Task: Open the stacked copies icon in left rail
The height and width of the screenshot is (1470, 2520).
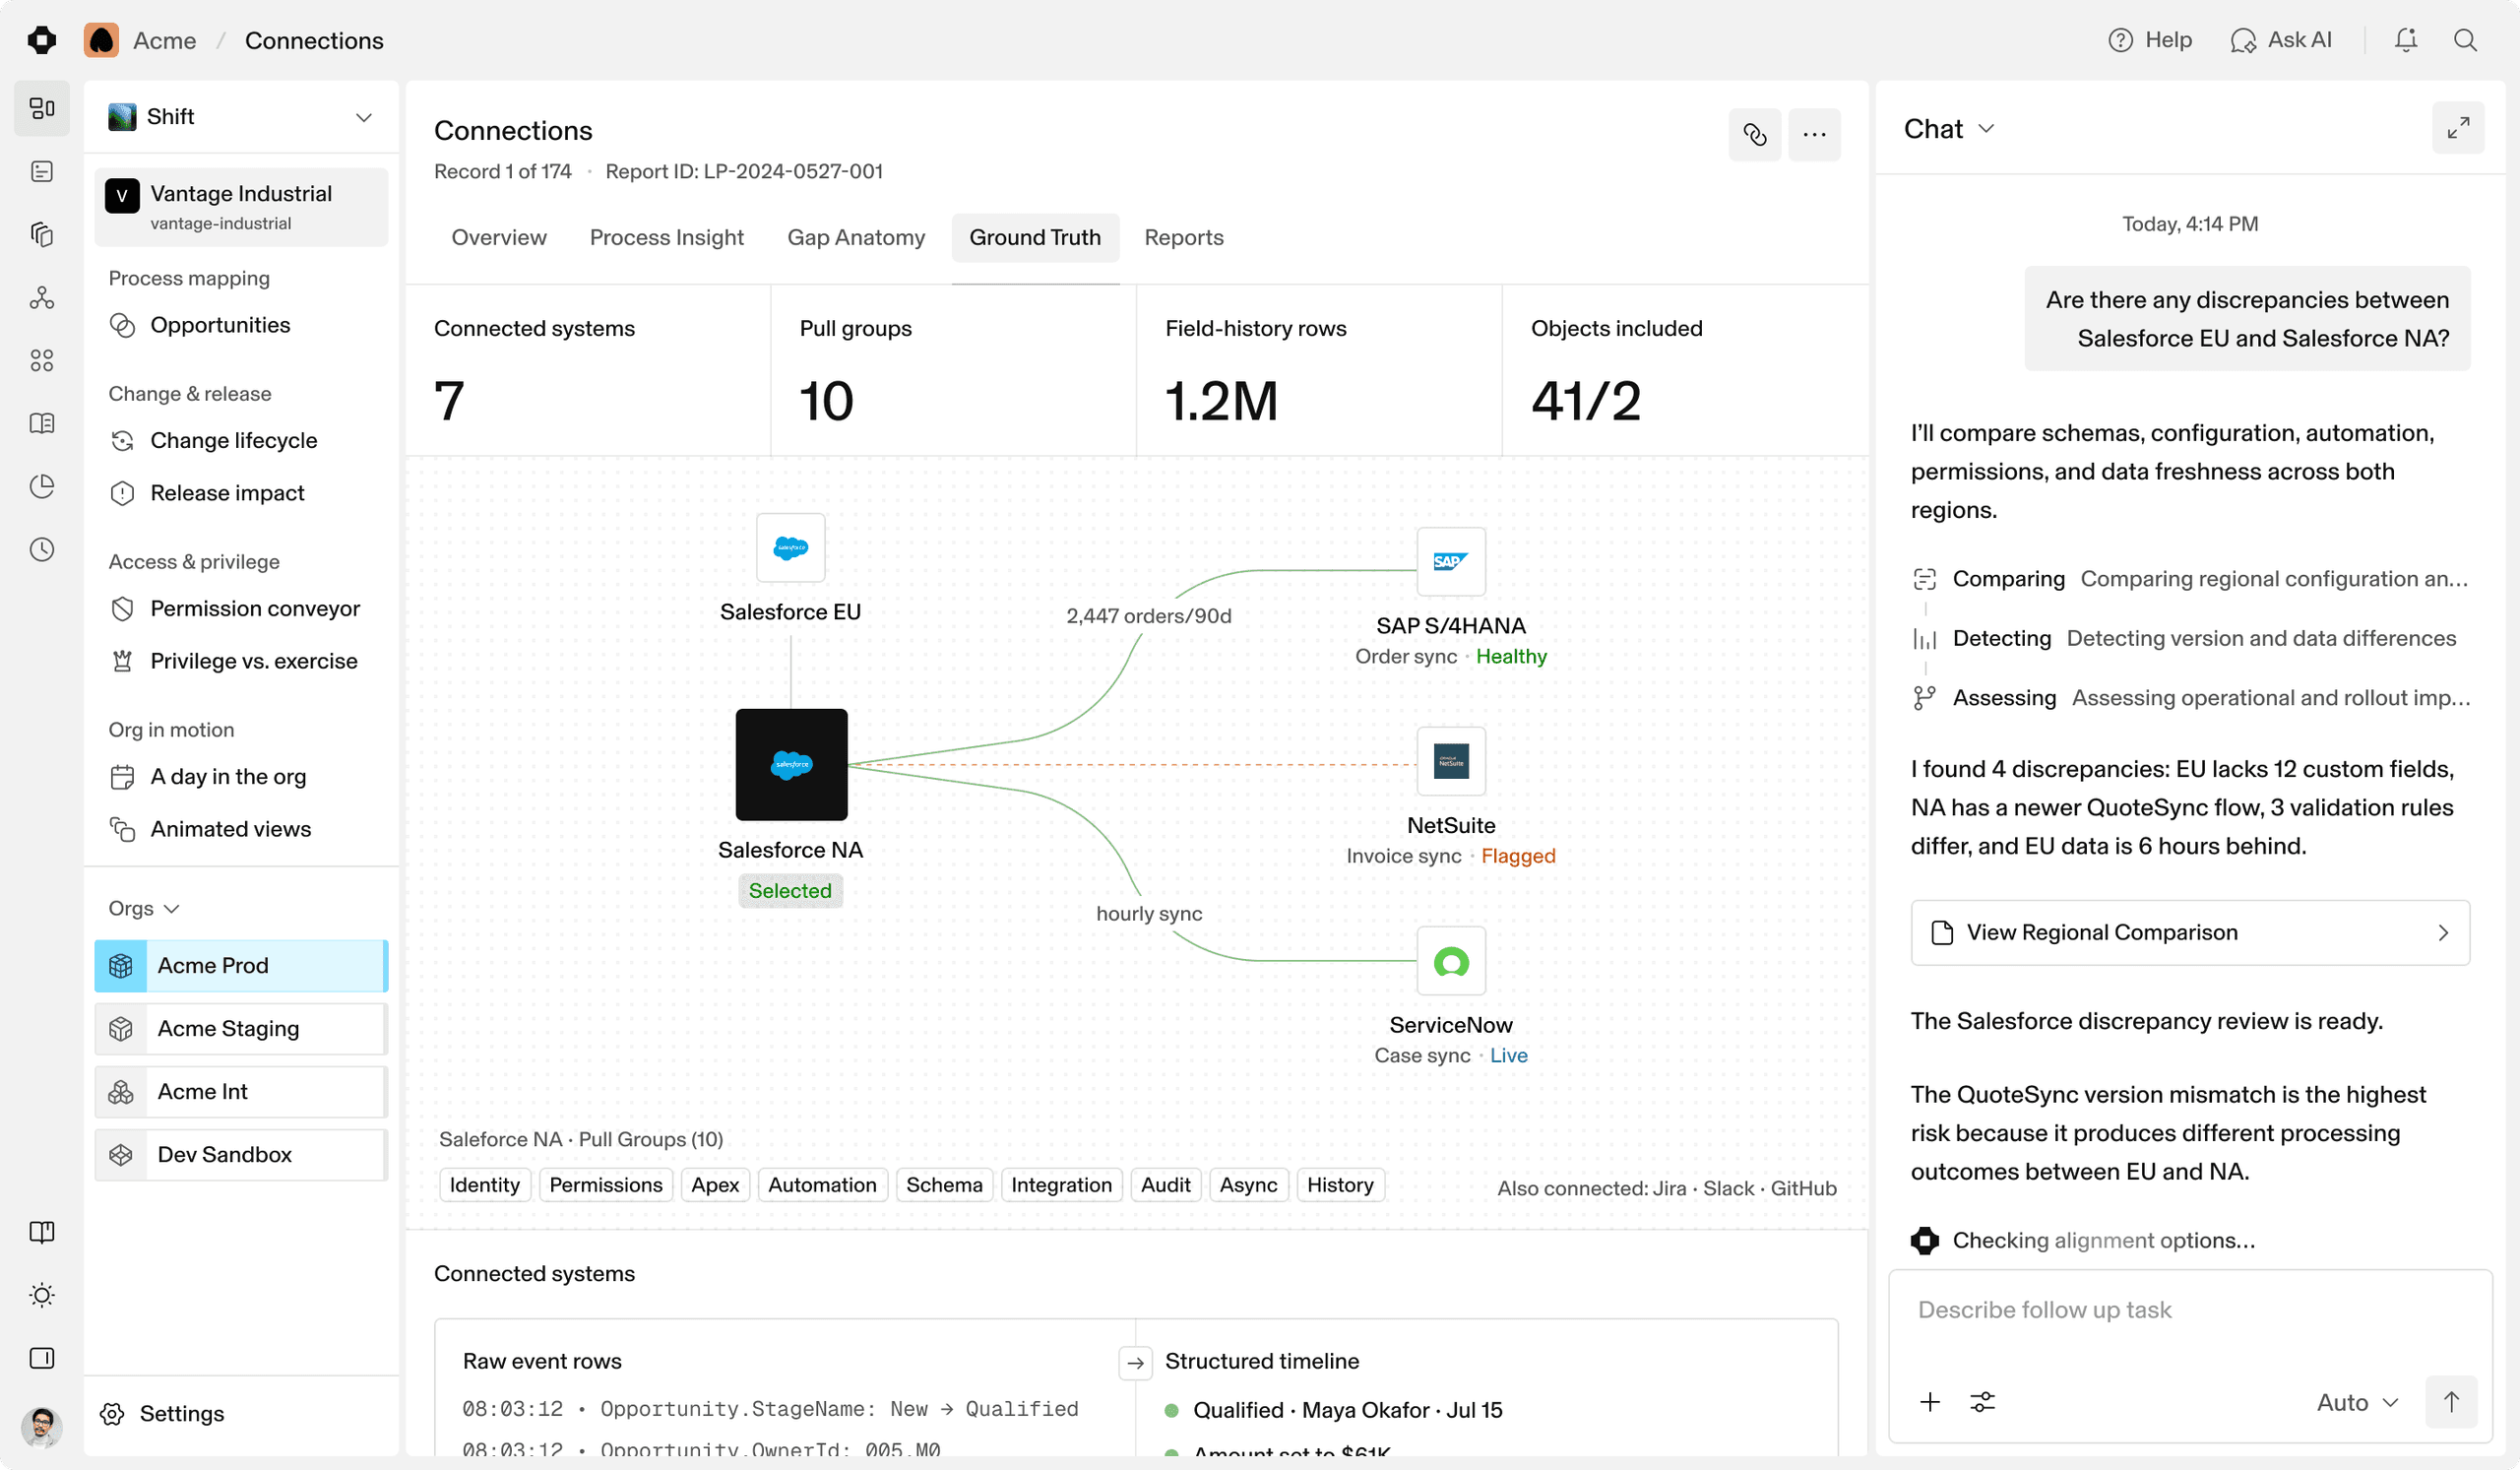Action: (x=42, y=234)
